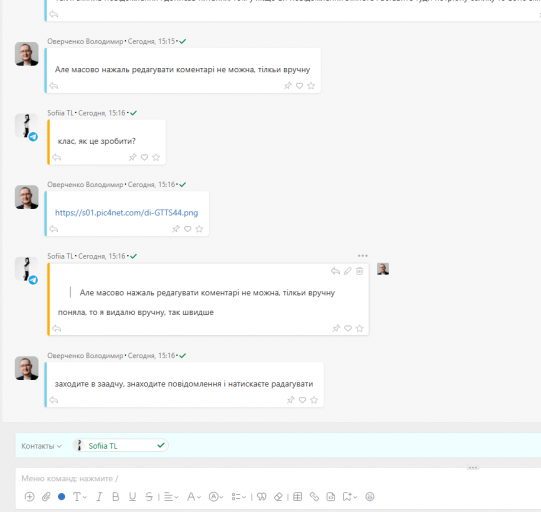This screenshot has width=541, height=512.
Task: Reply using bottom arrow of 'поняла' message
Action: (57, 328)
